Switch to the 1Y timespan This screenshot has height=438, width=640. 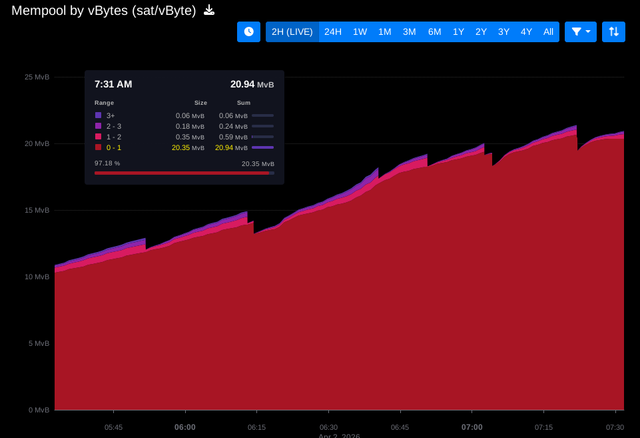point(458,32)
